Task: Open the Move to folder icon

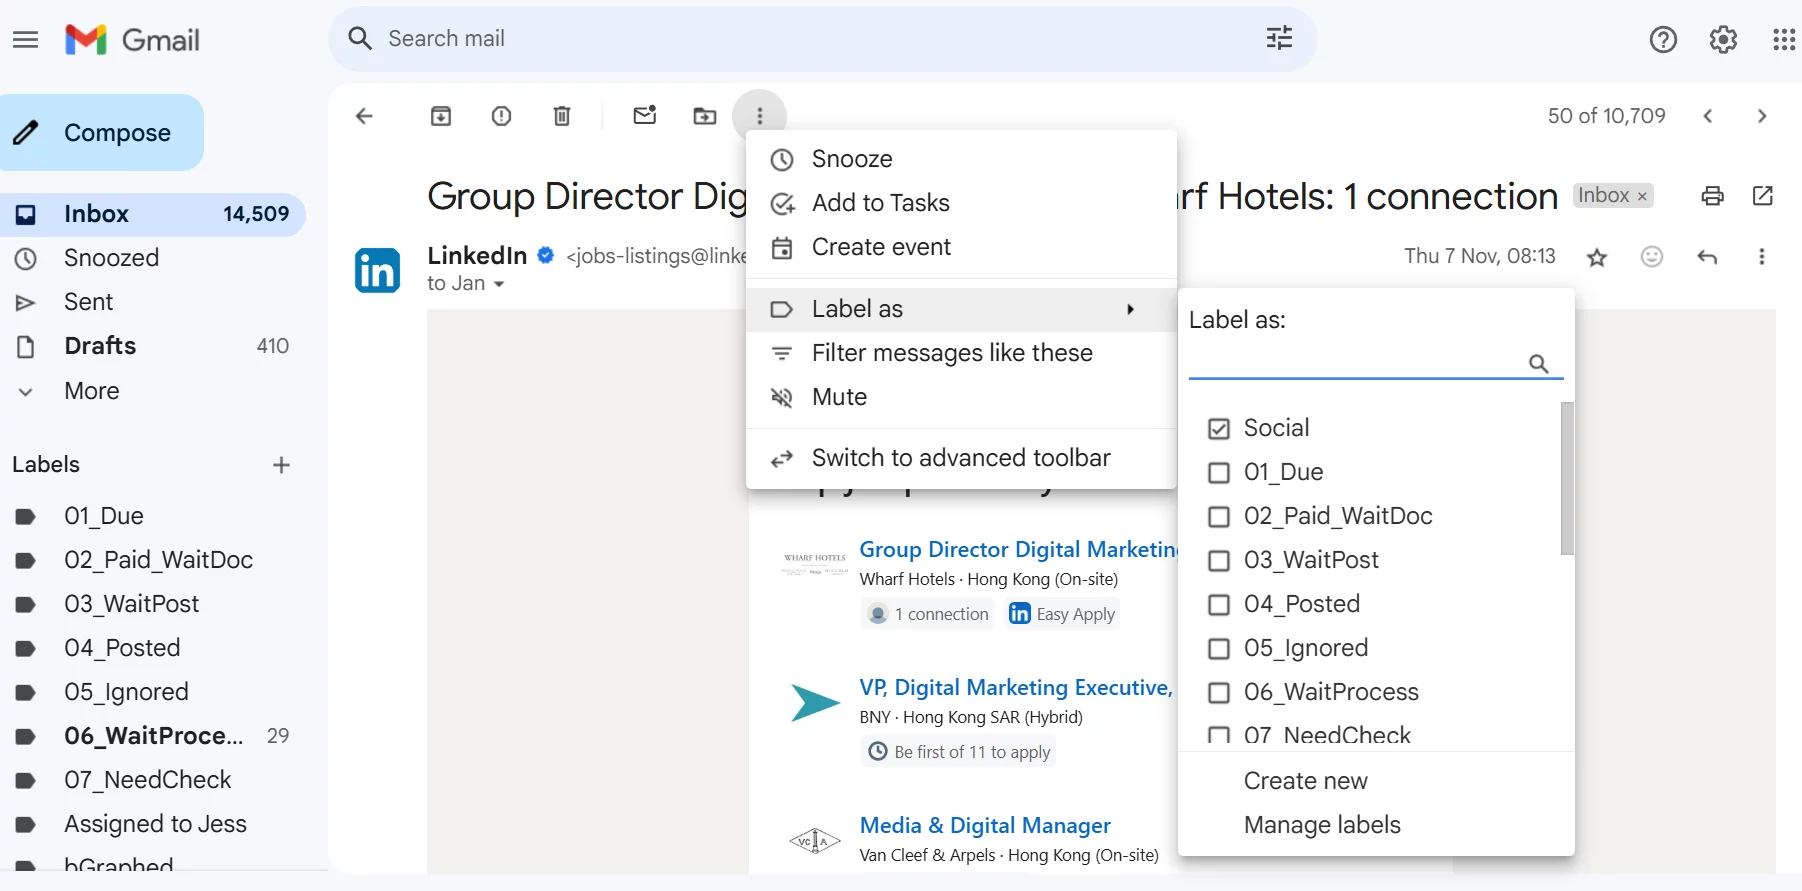Action: [x=705, y=116]
